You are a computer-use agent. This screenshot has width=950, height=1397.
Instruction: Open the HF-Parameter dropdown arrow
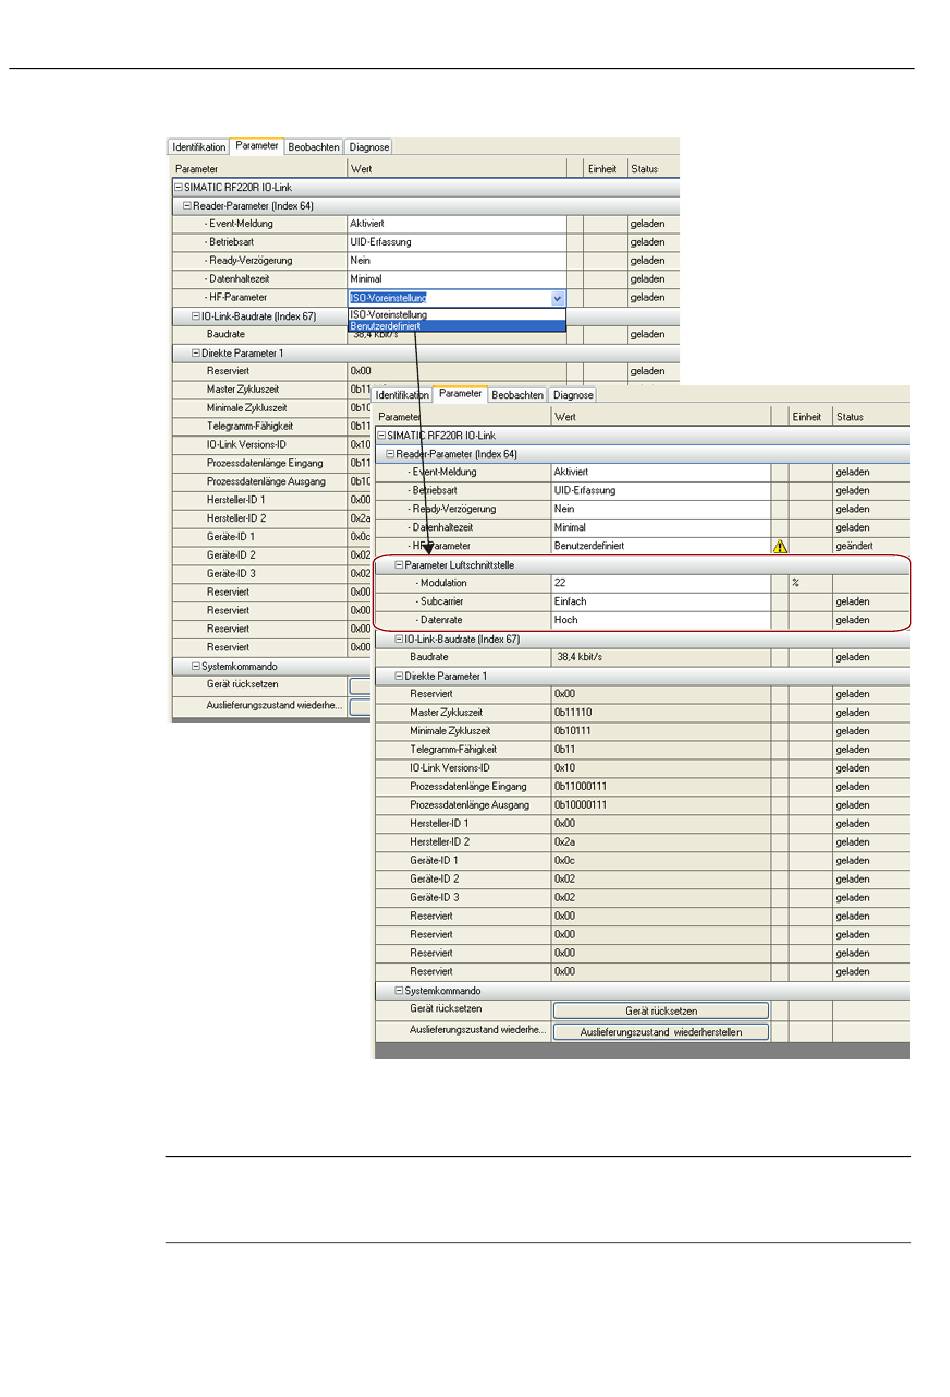tap(557, 298)
